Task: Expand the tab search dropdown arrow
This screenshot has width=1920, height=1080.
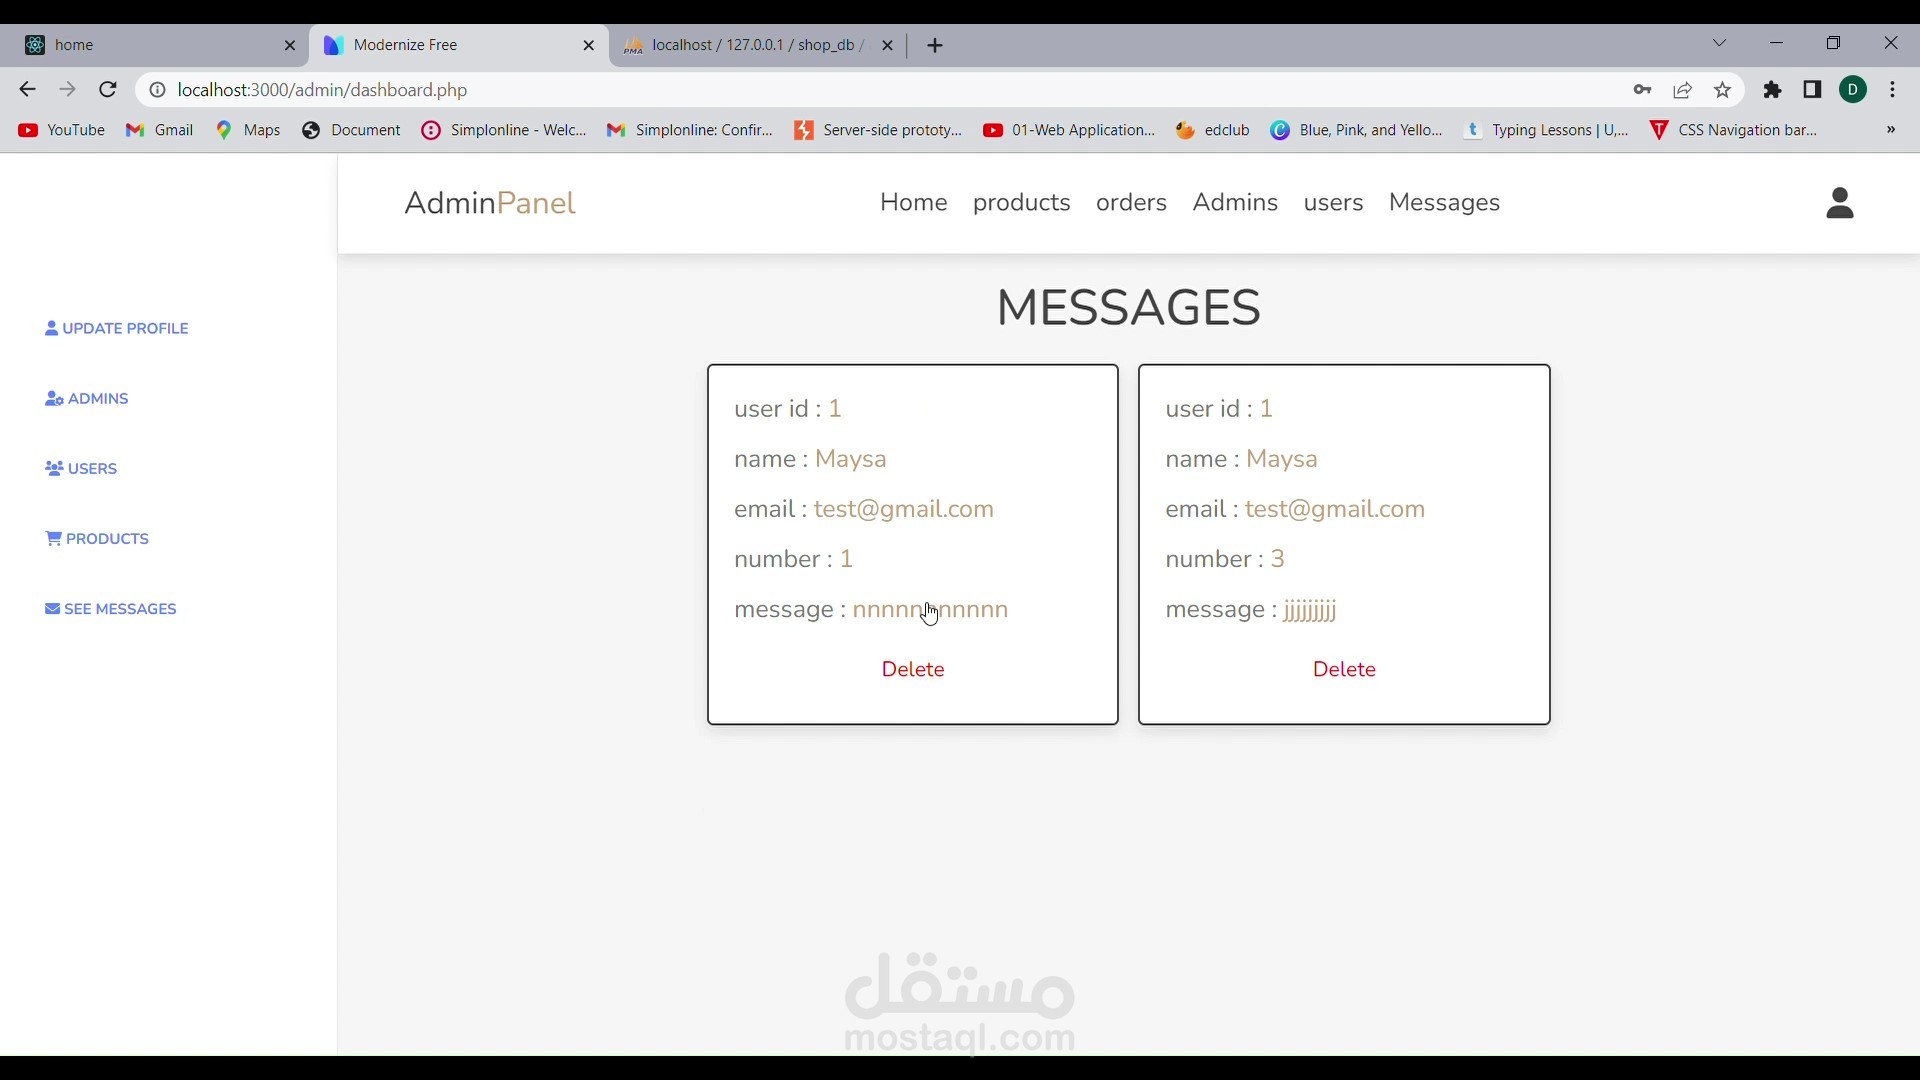Action: [x=1720, y=43]
